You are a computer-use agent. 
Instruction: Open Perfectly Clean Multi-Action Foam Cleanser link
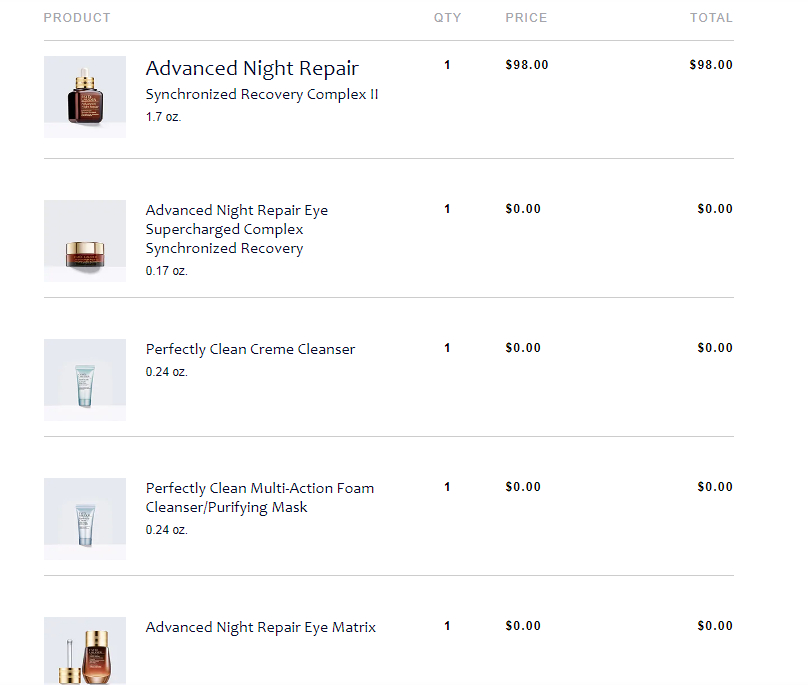pos(260,498)
